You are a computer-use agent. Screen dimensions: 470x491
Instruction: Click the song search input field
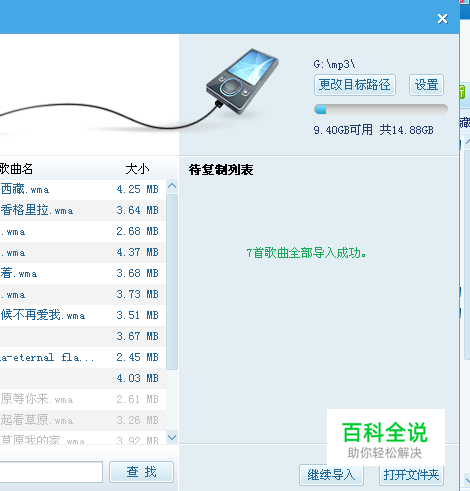pyautogui.click(x=51, y=472)
